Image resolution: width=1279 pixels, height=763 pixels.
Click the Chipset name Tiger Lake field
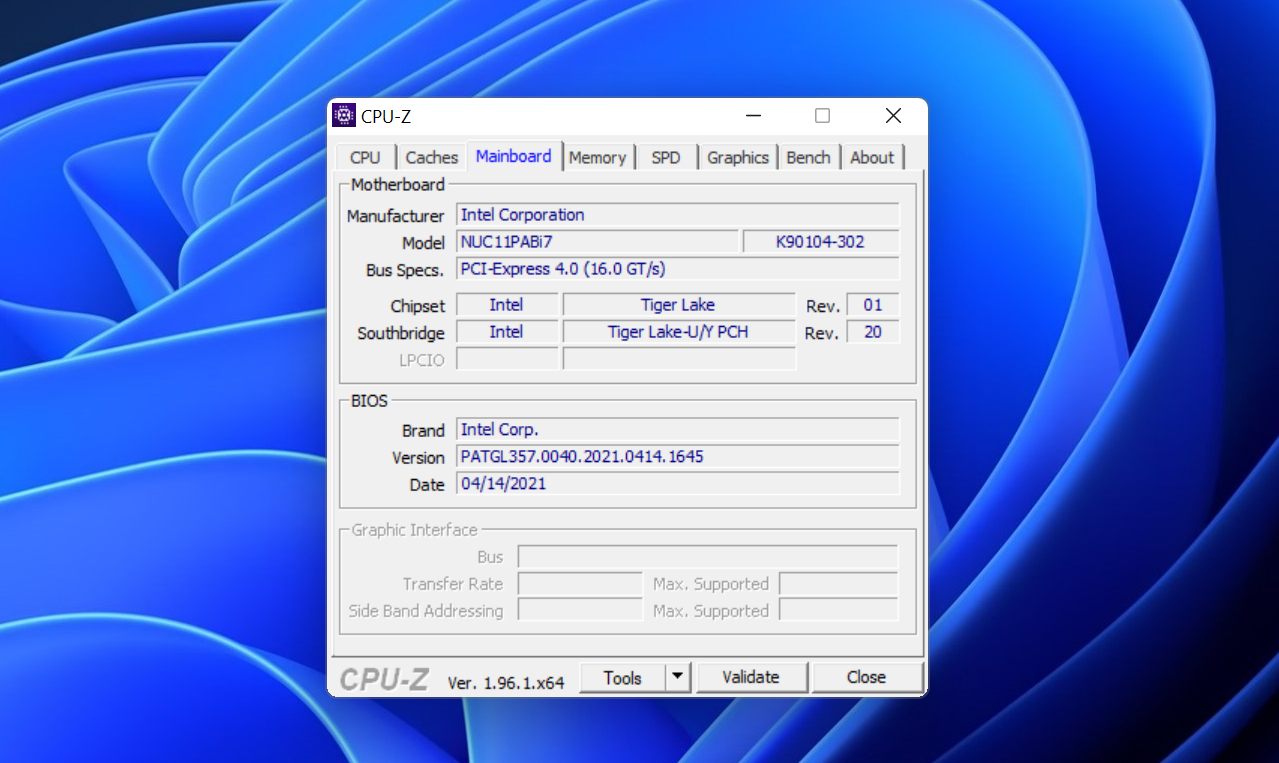(679, 305)
